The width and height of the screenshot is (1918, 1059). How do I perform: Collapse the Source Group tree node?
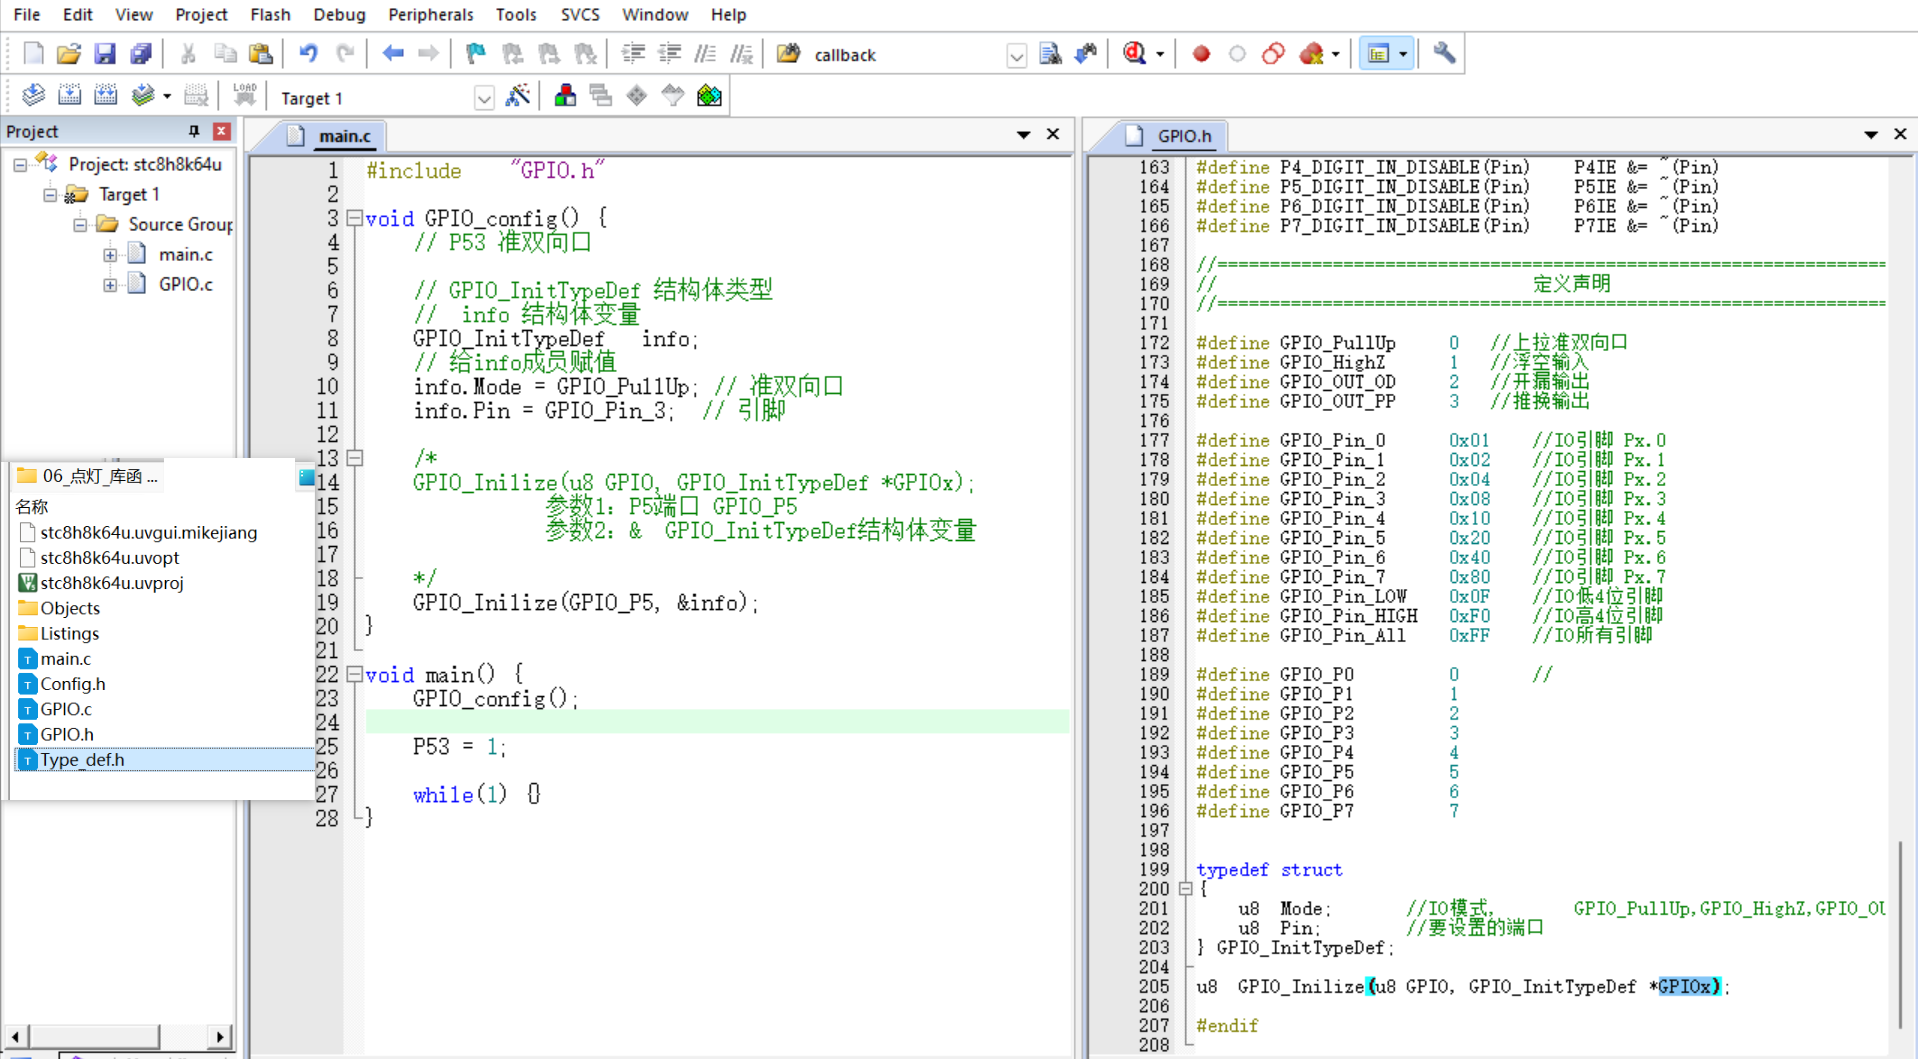click(x=80, y=224)
